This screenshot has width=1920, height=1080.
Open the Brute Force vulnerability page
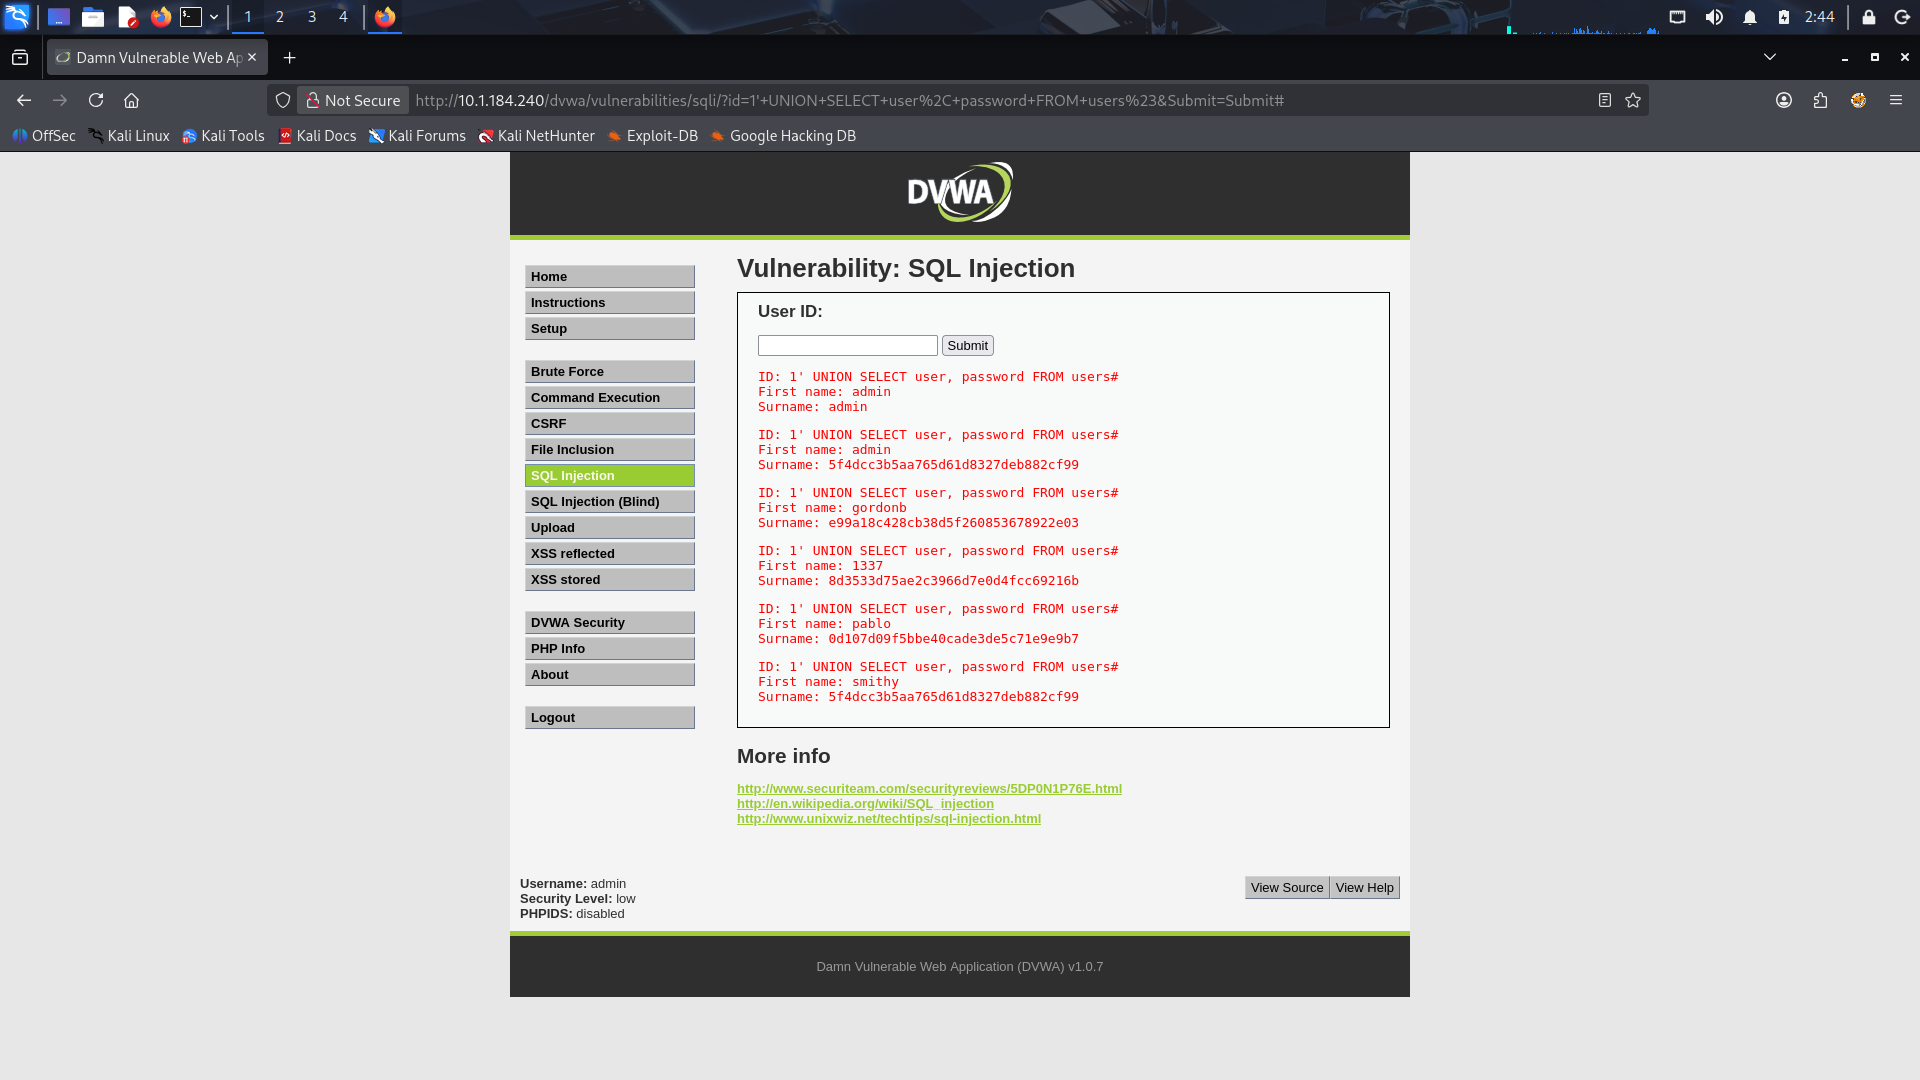[x=610, y=372]
